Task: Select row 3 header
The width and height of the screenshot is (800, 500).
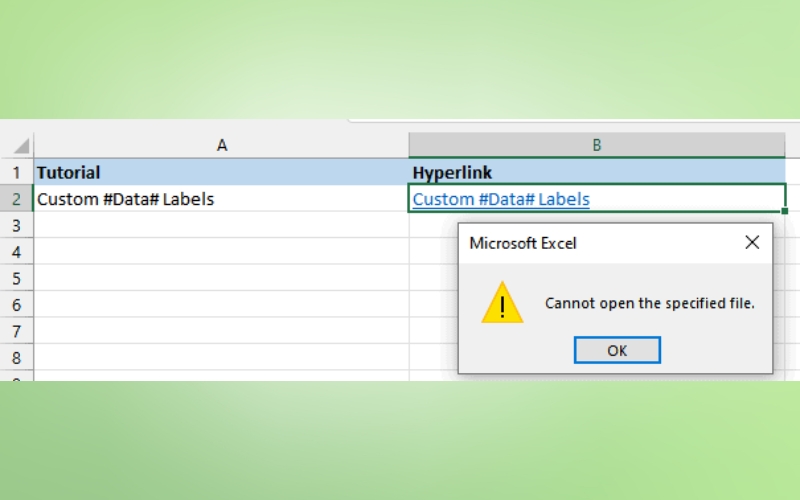Action: click(x=16, y=225)
